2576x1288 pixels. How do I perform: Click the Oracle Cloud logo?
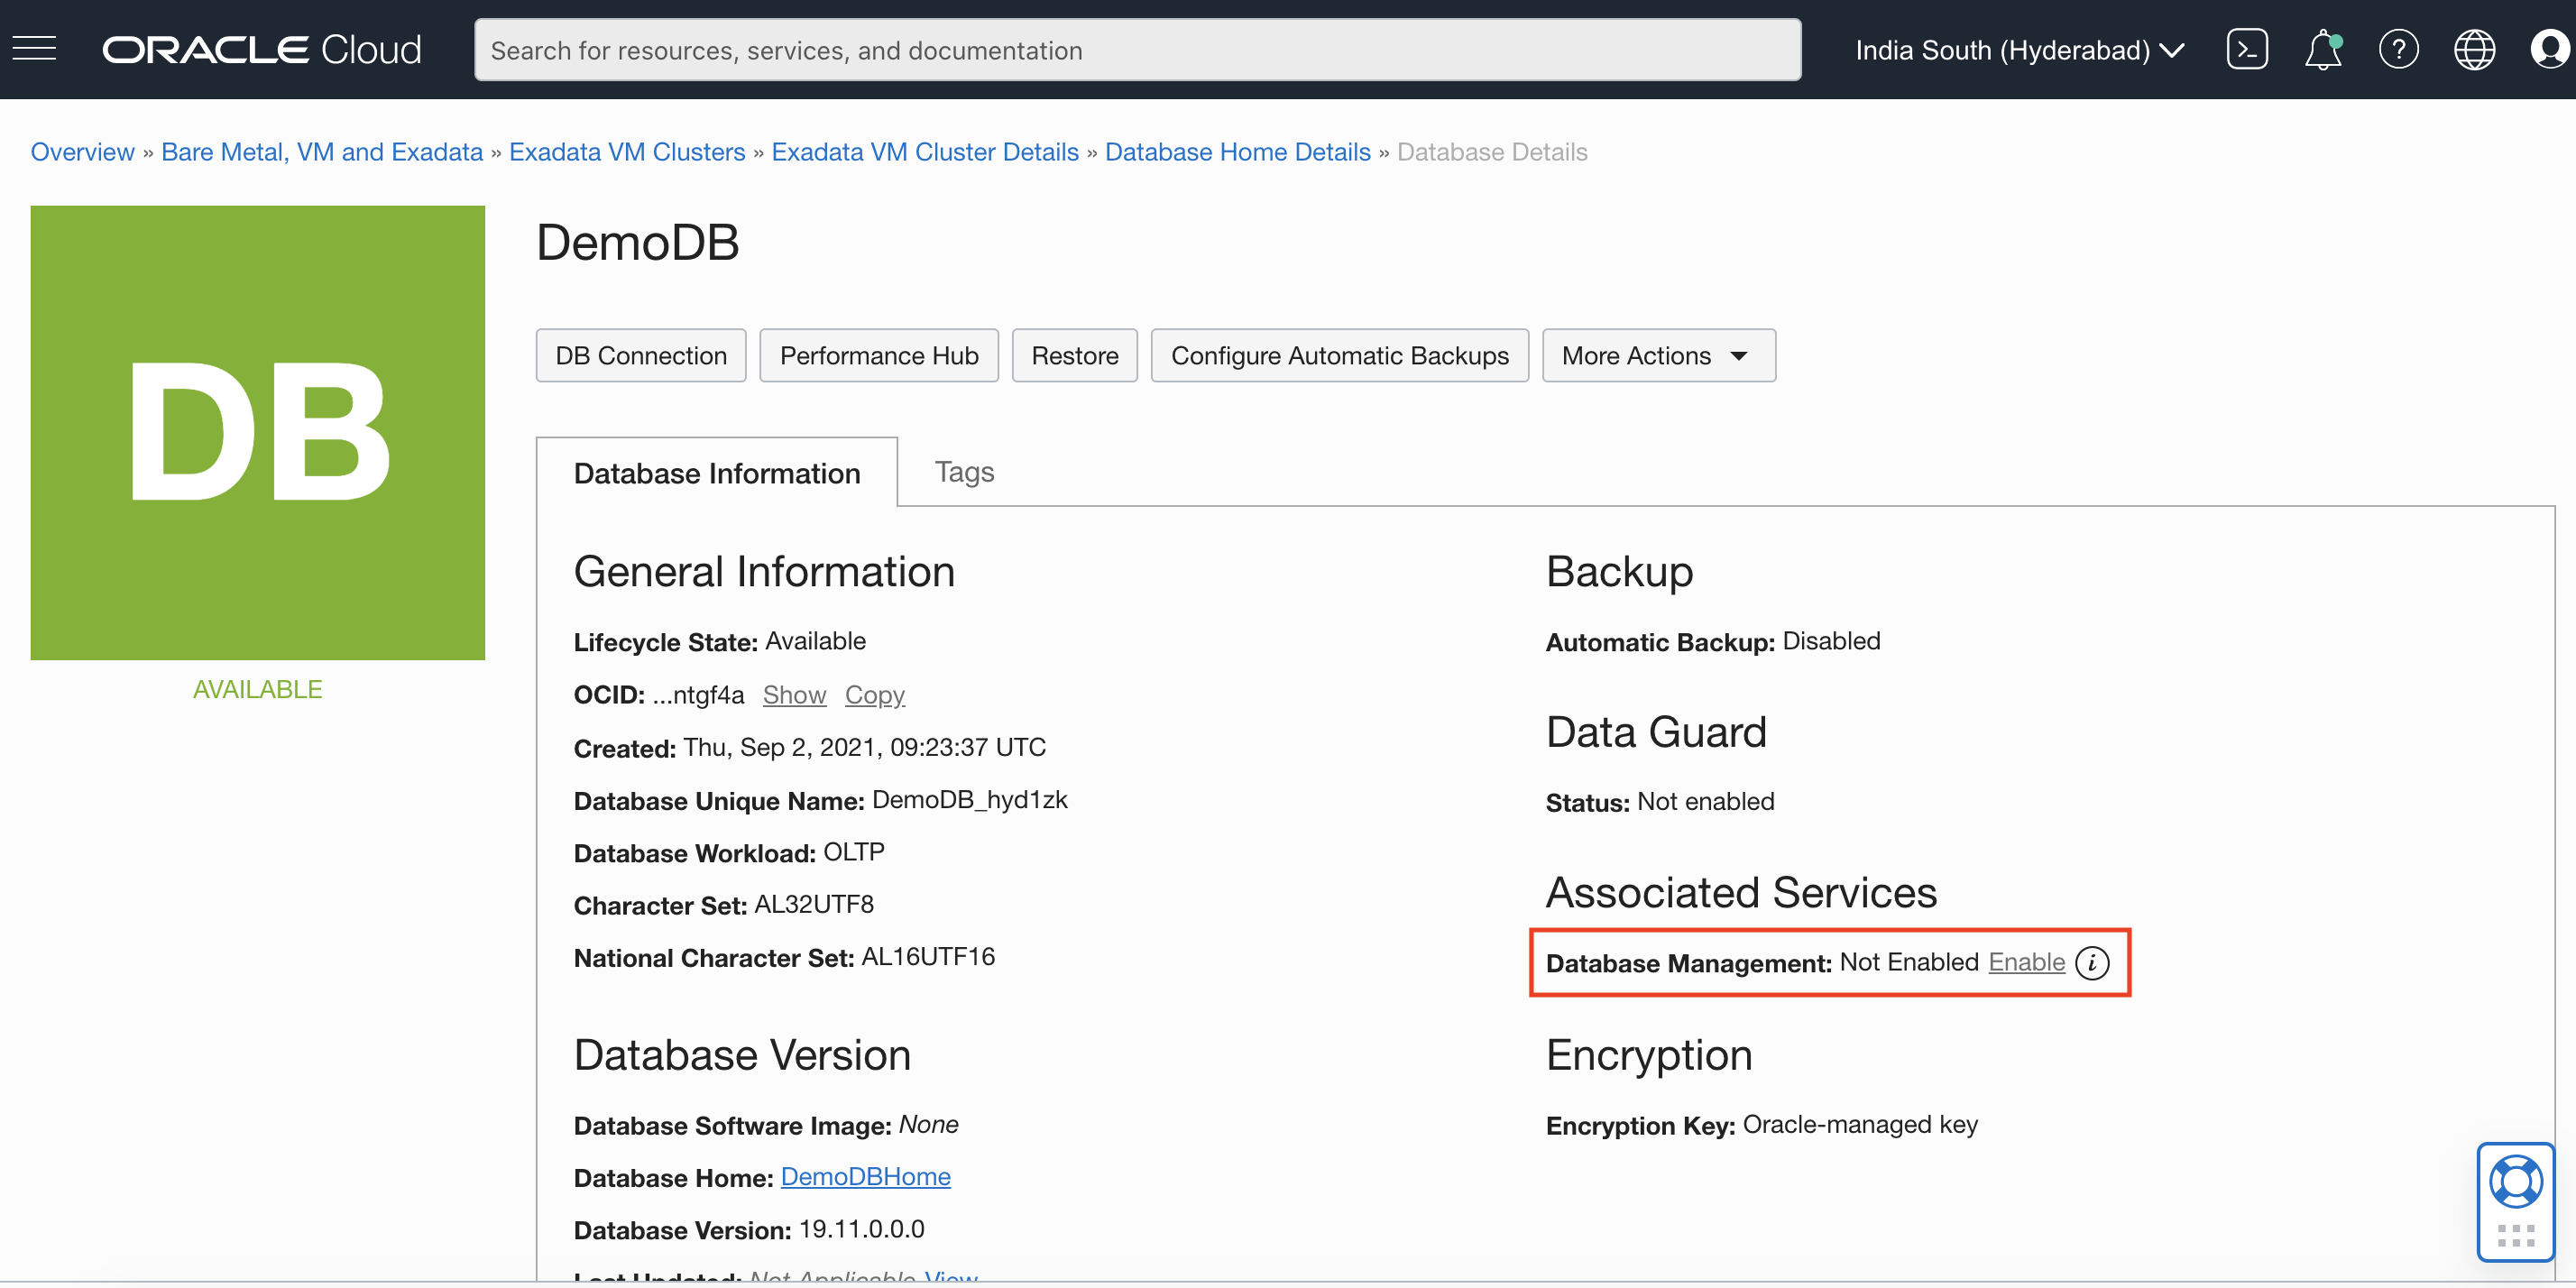262,50
